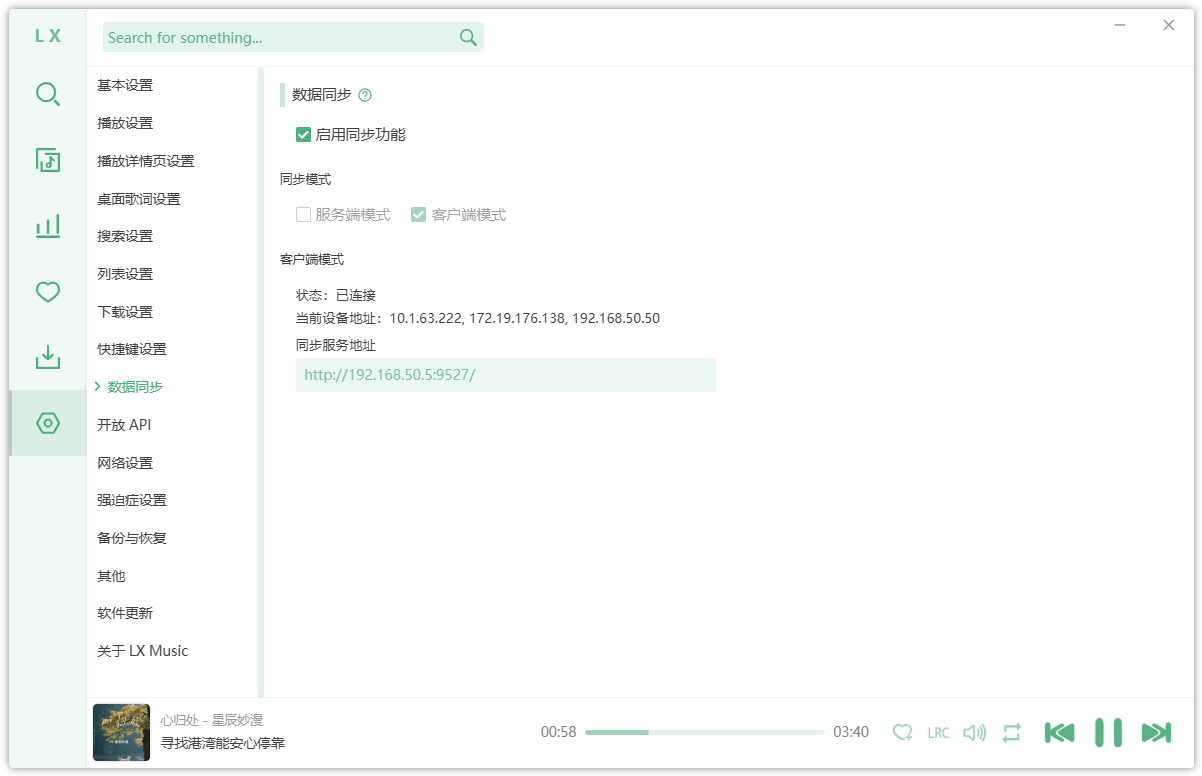Go to 网络设置 section
Viewport: 1202px width, 776px height.
(x=125, y=463)
